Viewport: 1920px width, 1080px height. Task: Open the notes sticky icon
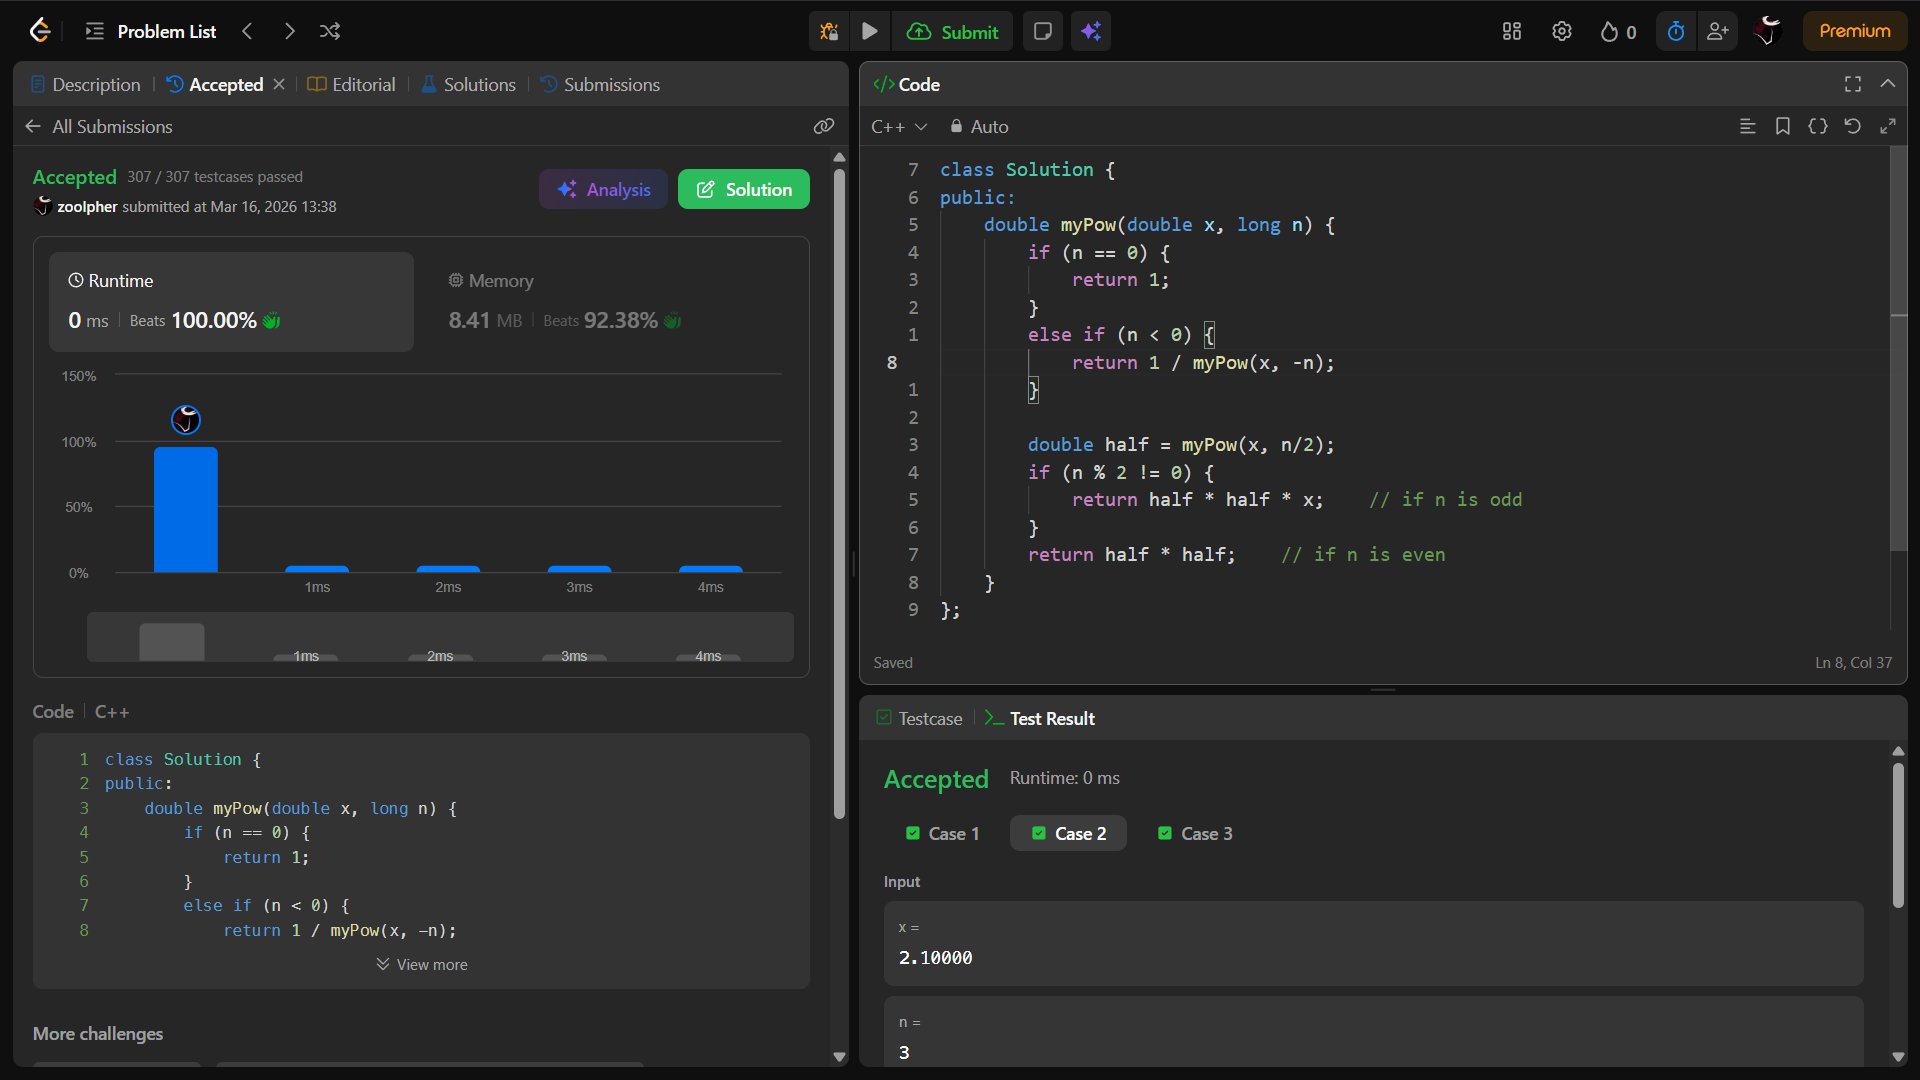pos(1042,31)
